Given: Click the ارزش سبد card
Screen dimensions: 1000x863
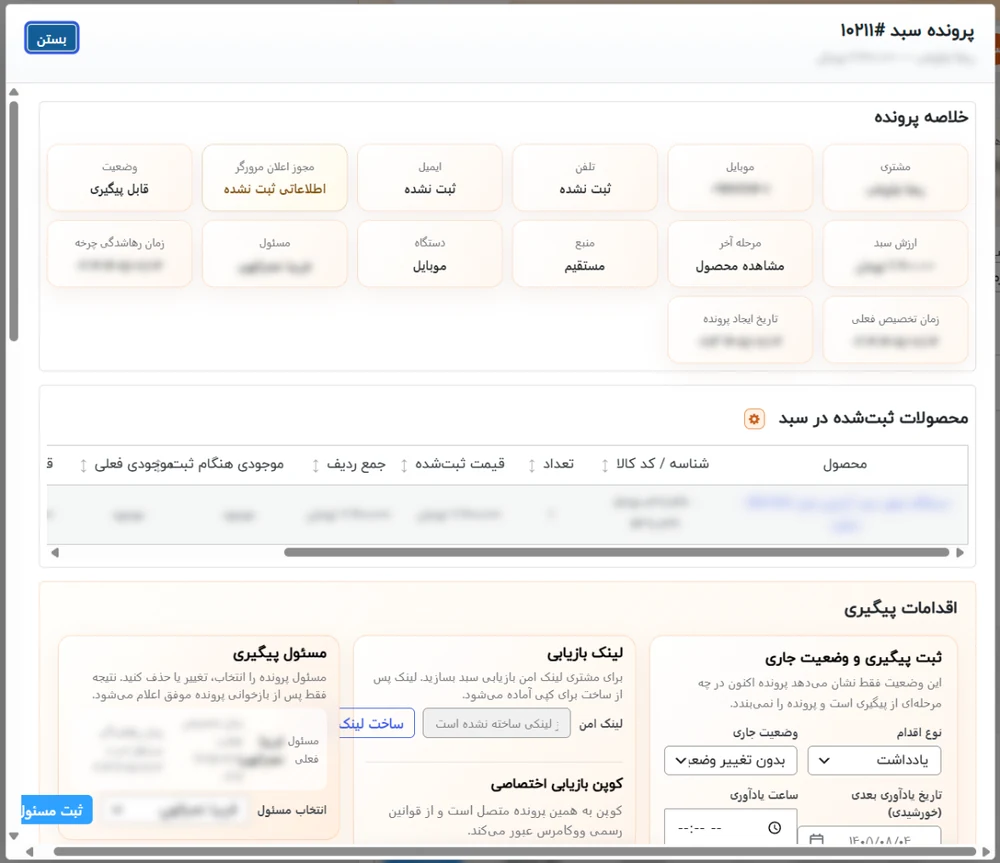Looking at the screenshot, I should tap(895, 254).
